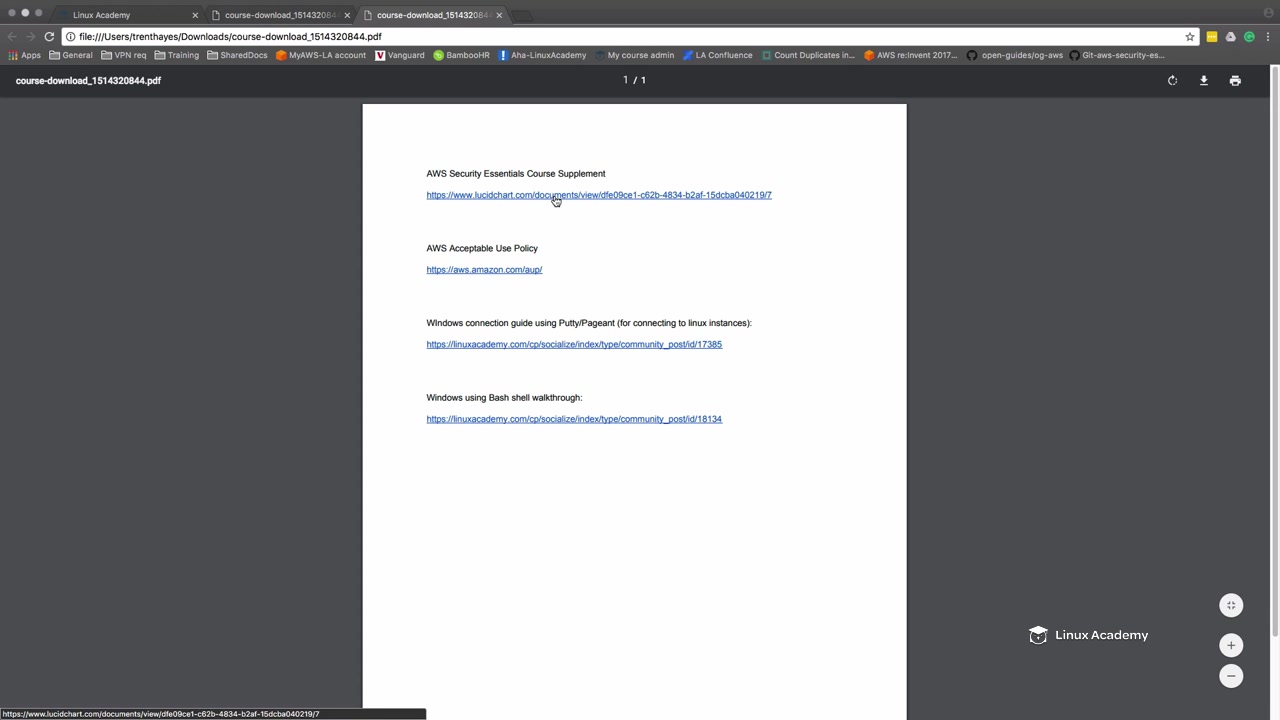Open the Training bookmarks folder

[177, 55]
